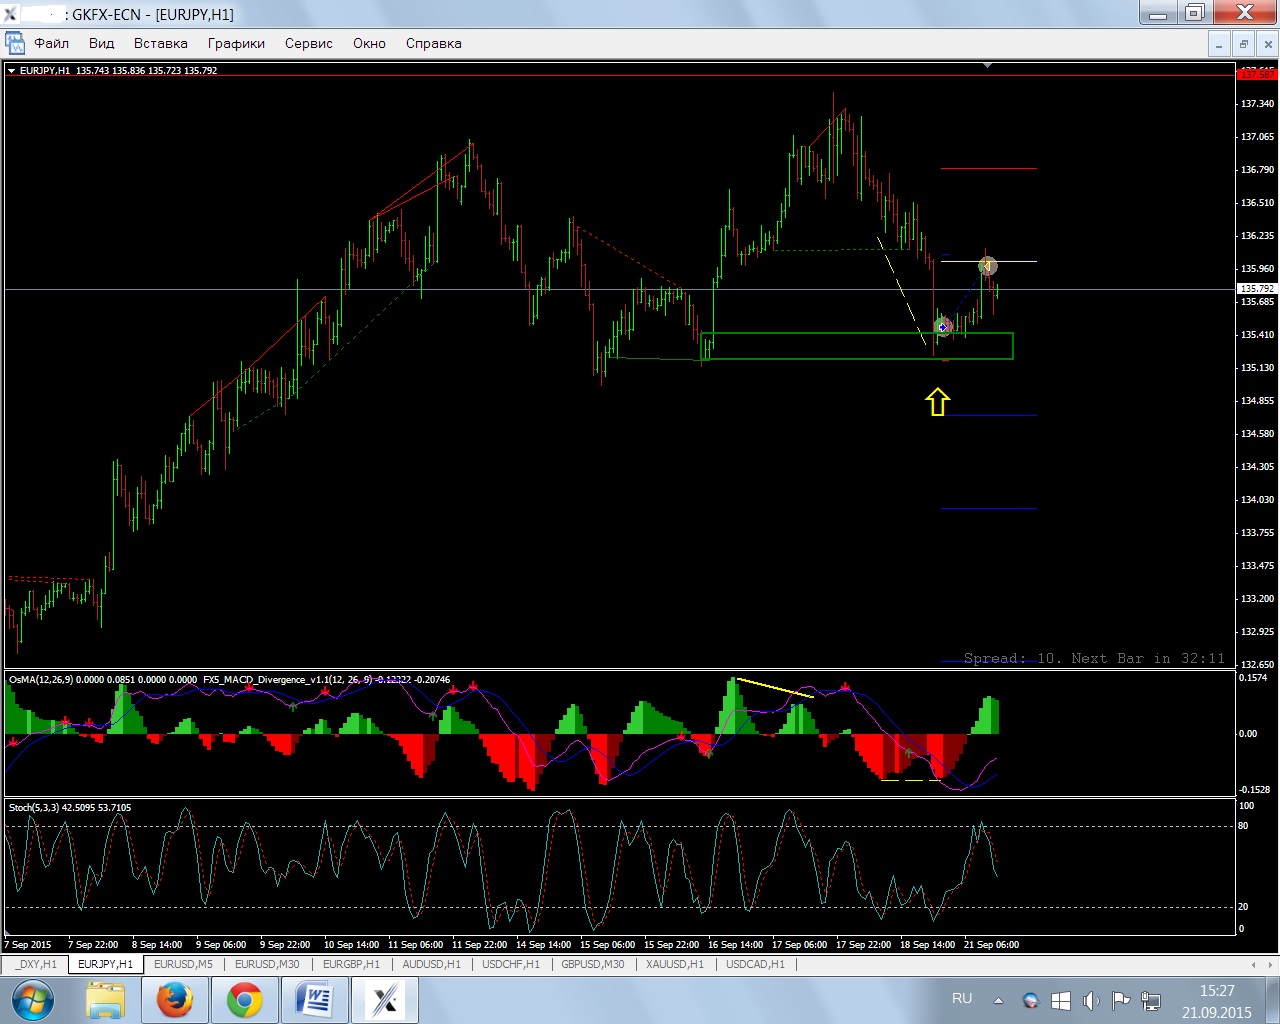Open the Сервис menu

[x=308, y=43]
